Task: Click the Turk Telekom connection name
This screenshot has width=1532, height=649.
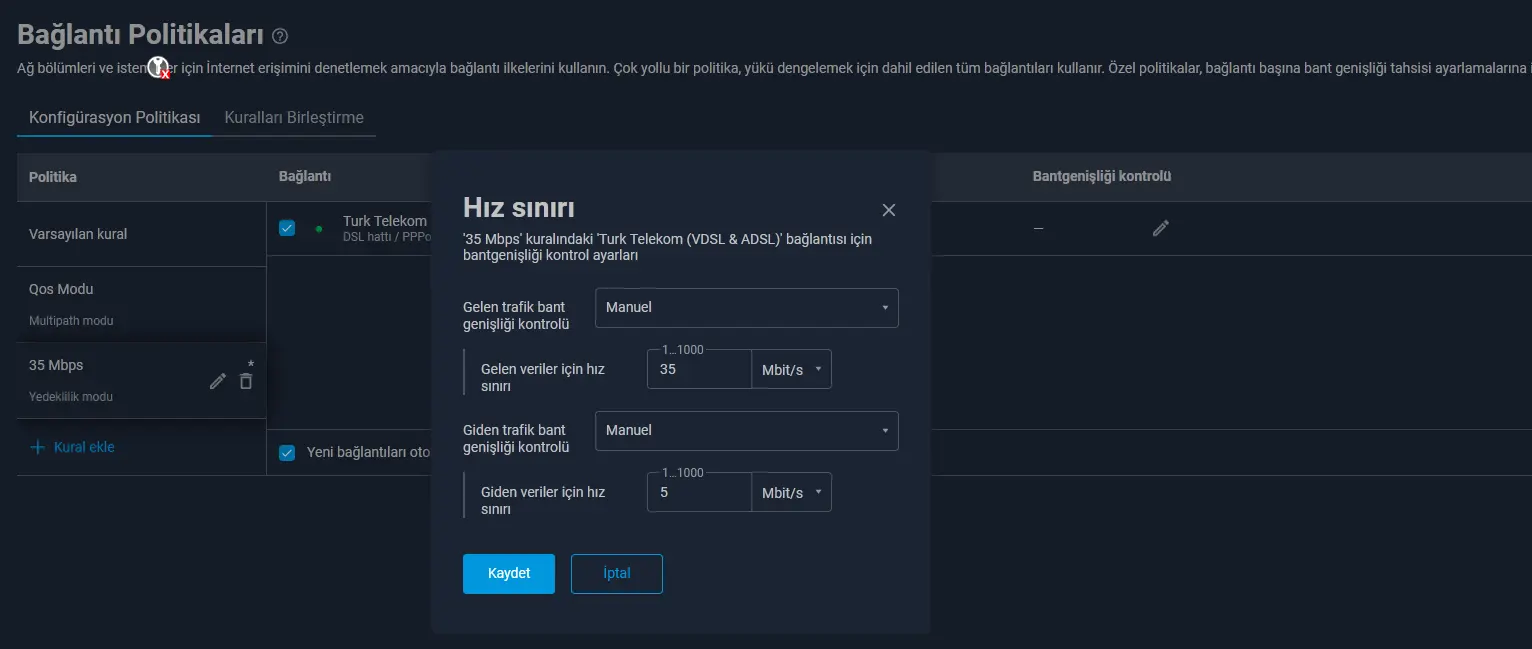Action: [x=385, y=220]
